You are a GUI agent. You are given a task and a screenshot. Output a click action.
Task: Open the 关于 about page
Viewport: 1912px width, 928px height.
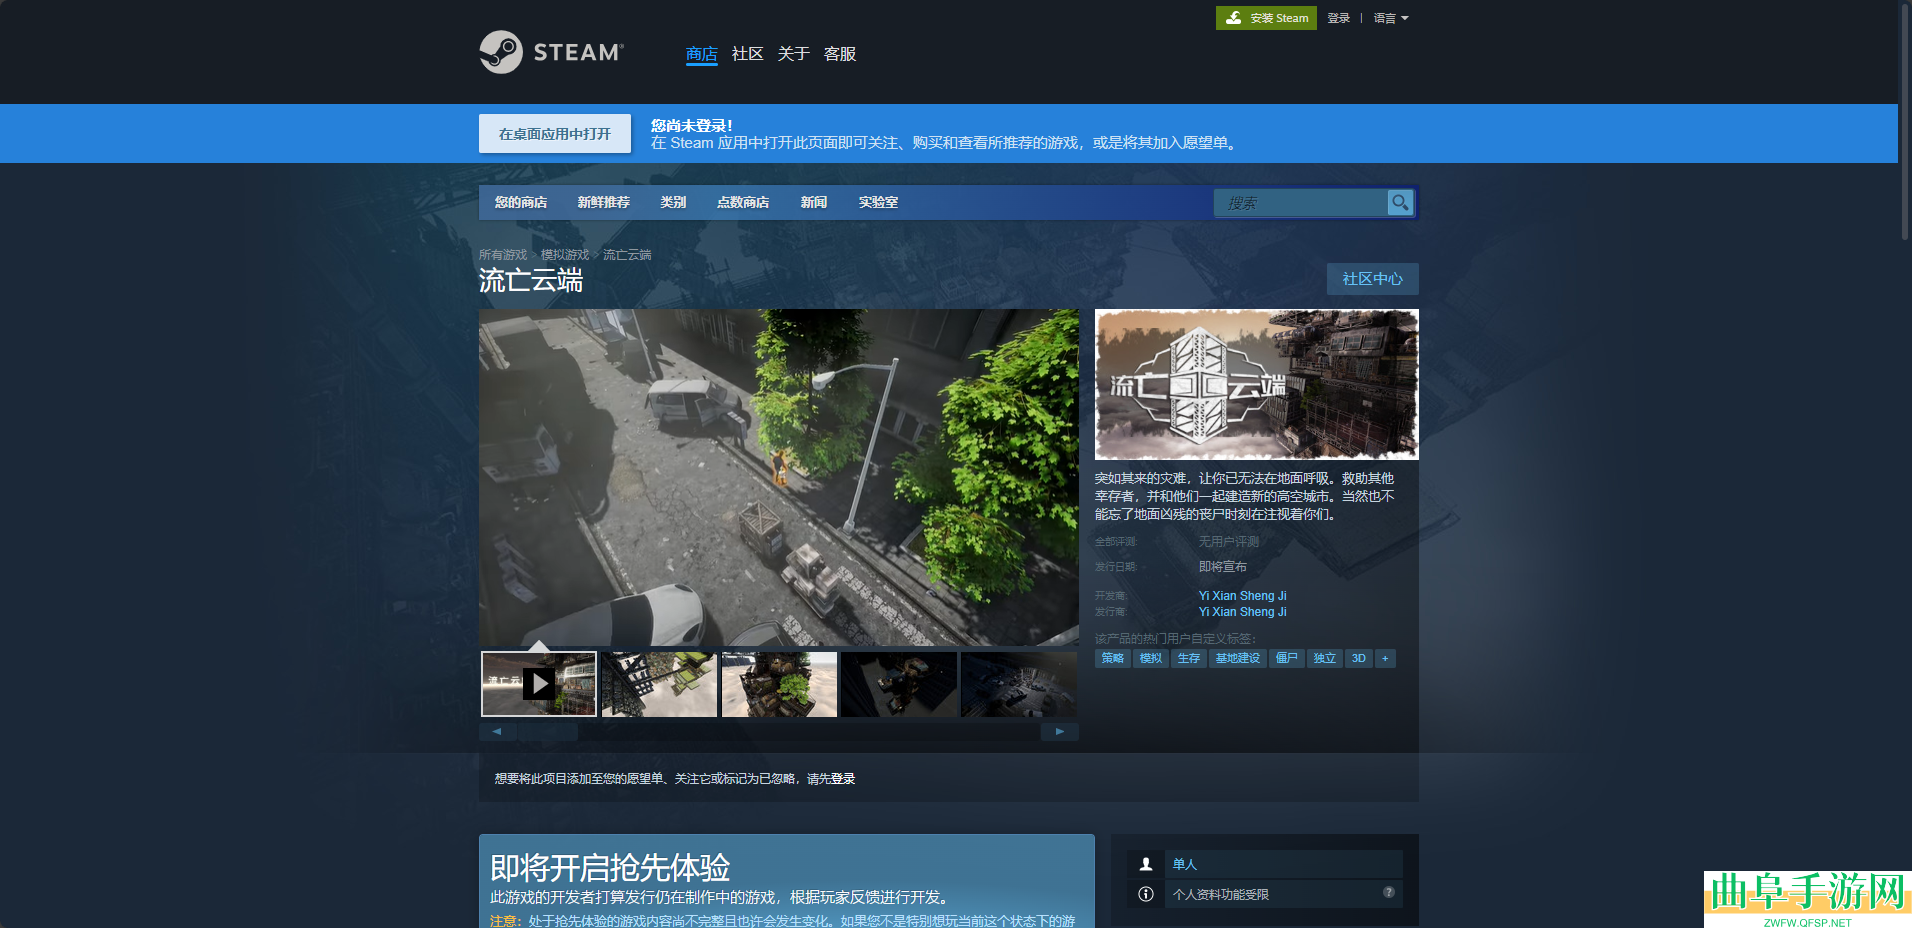[794, 54]
